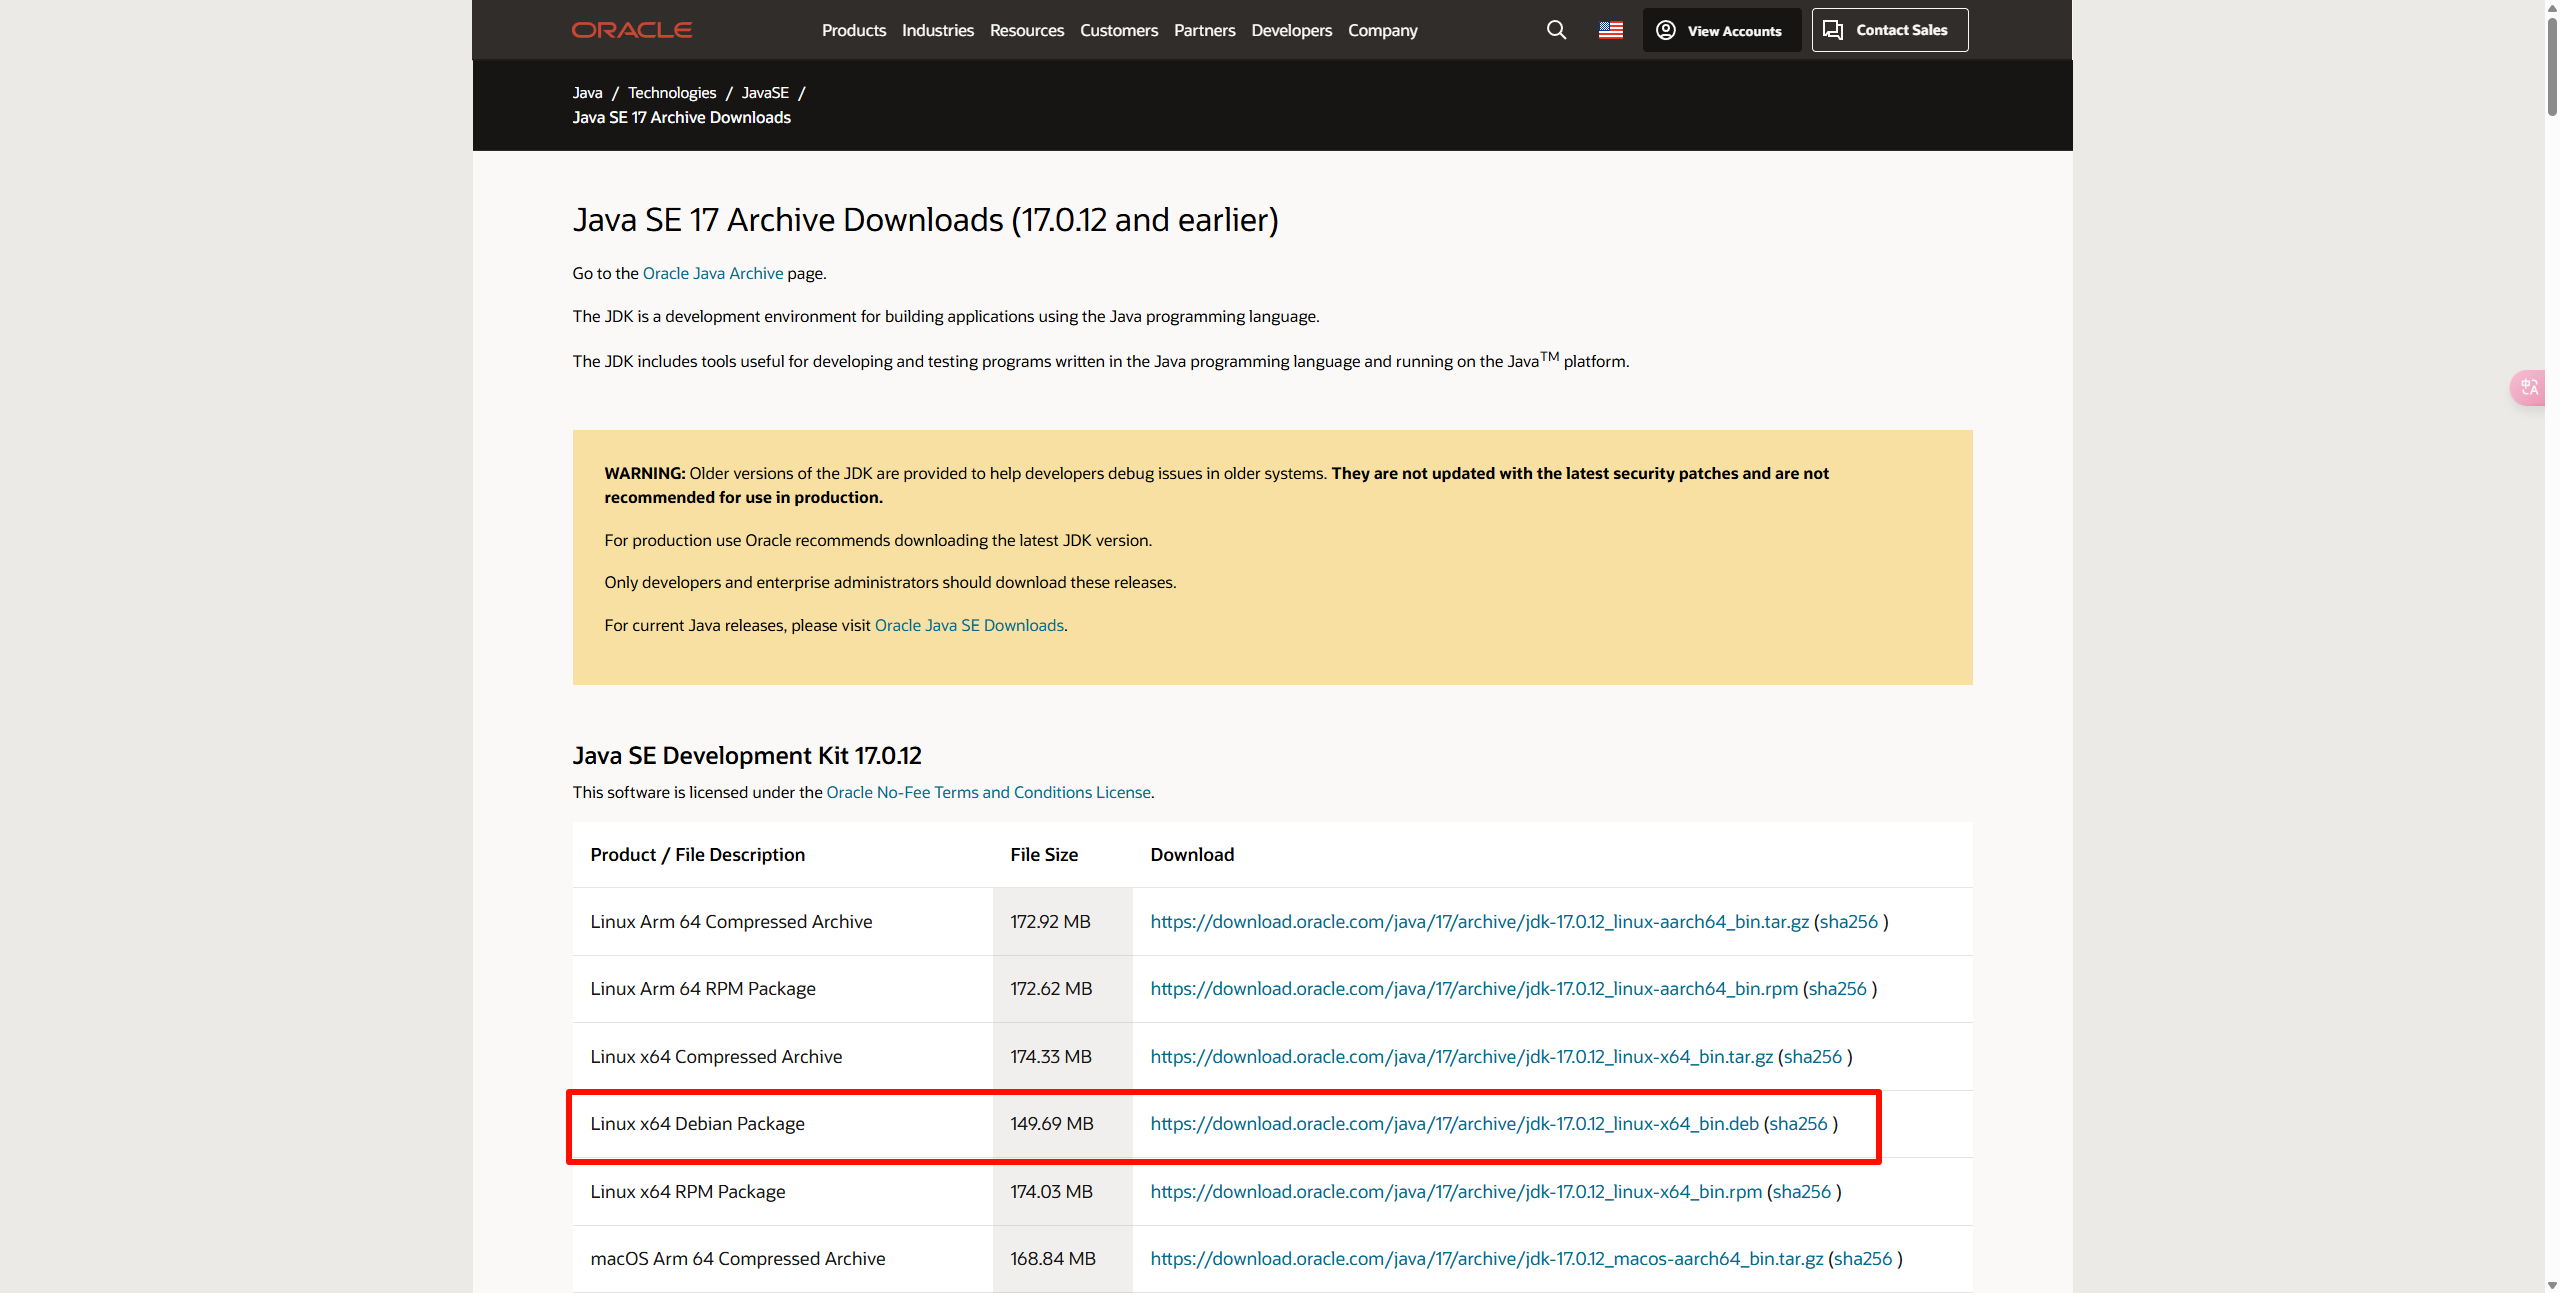The width and height of the screenshot is (2560, 1293).
Task: Select 'Linux Arm 64 RPM Package' text
Action: [x=703, y=989]
